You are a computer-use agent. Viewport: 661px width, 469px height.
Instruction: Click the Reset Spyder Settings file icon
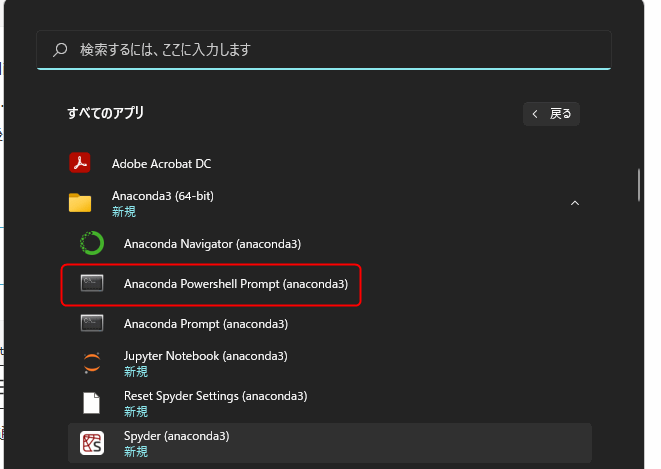coord(92,403)
